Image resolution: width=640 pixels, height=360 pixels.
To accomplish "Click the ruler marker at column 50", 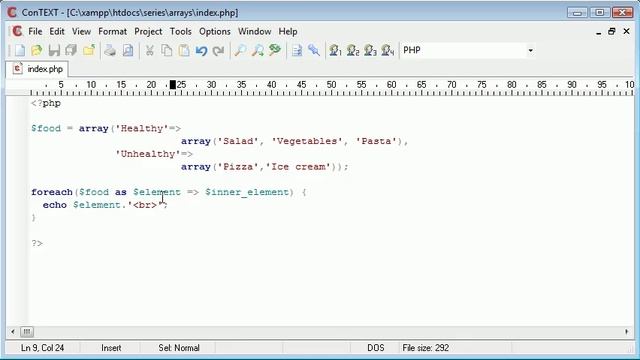I will click(331, 84).
